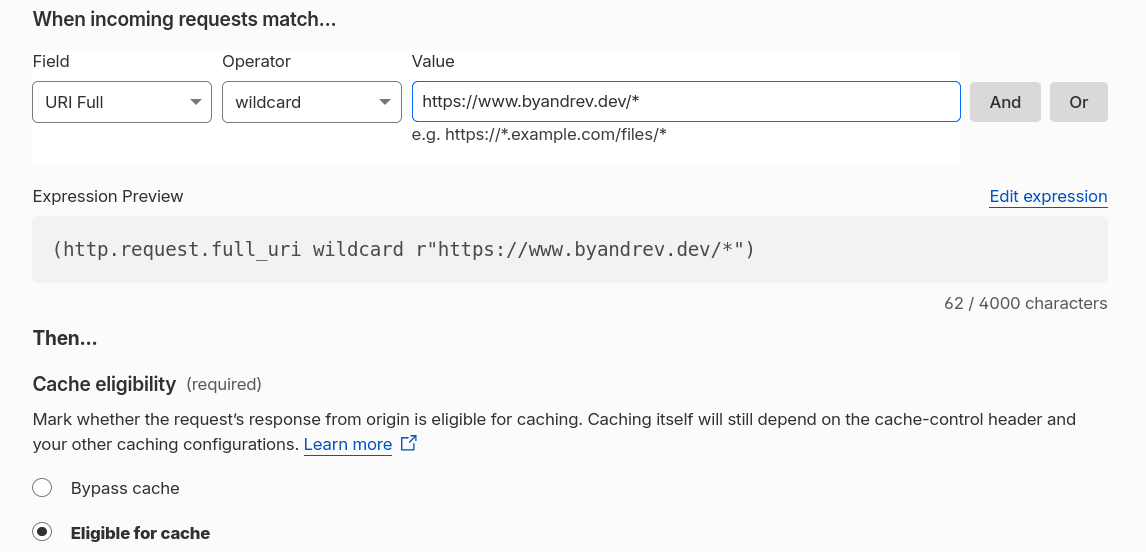Select the Bypass cache radio option

(42, 488)
